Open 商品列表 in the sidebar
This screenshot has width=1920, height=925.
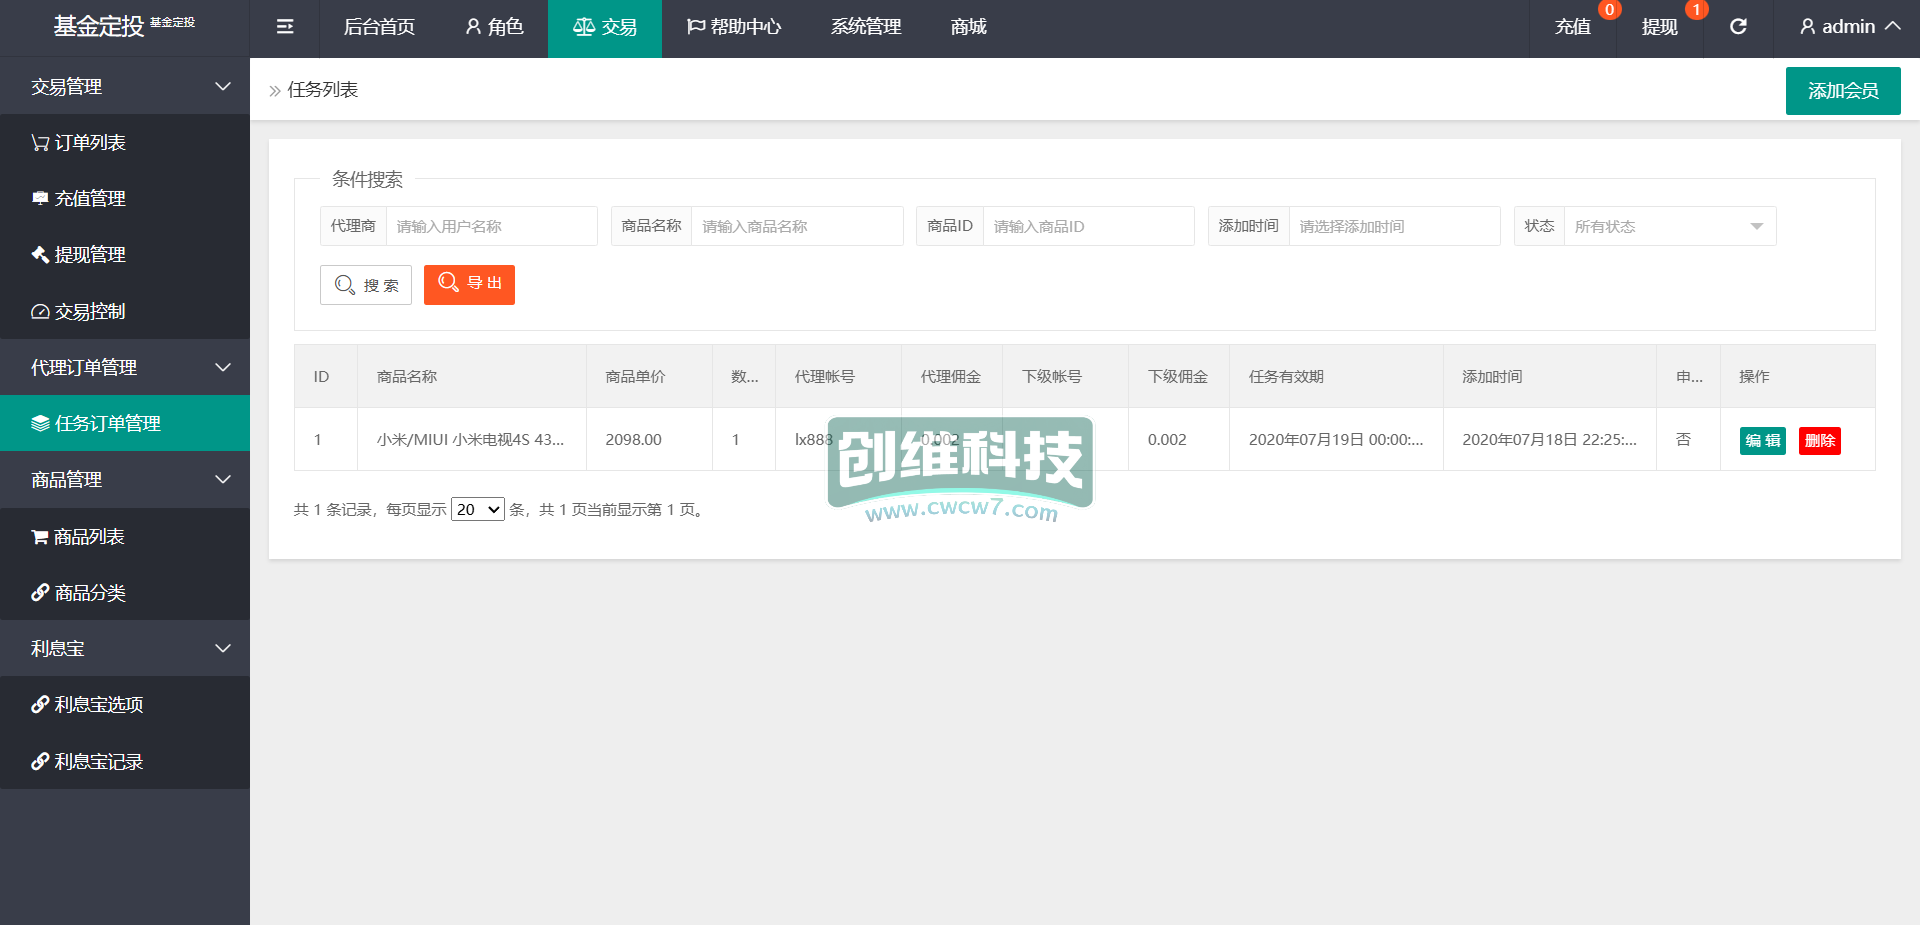pyautogui.click(x=80, y=537)
